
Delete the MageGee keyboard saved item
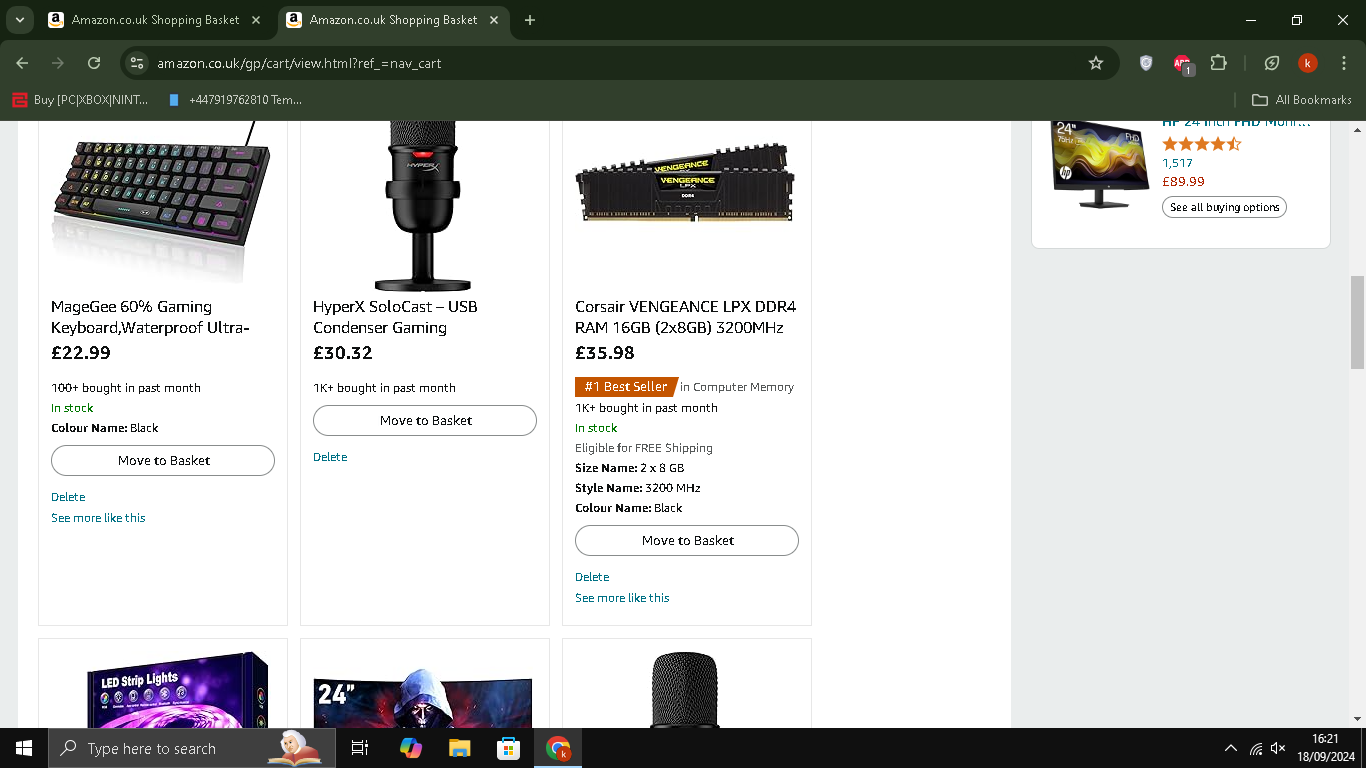pos(68,497)
